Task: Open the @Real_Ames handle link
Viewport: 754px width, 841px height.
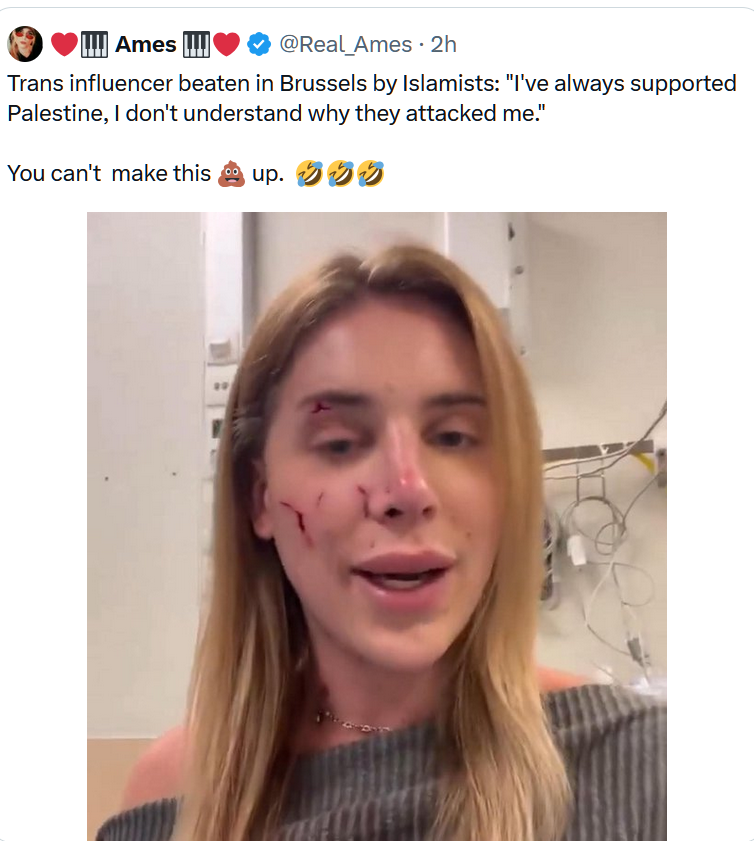Action: (x=344, y=44)
